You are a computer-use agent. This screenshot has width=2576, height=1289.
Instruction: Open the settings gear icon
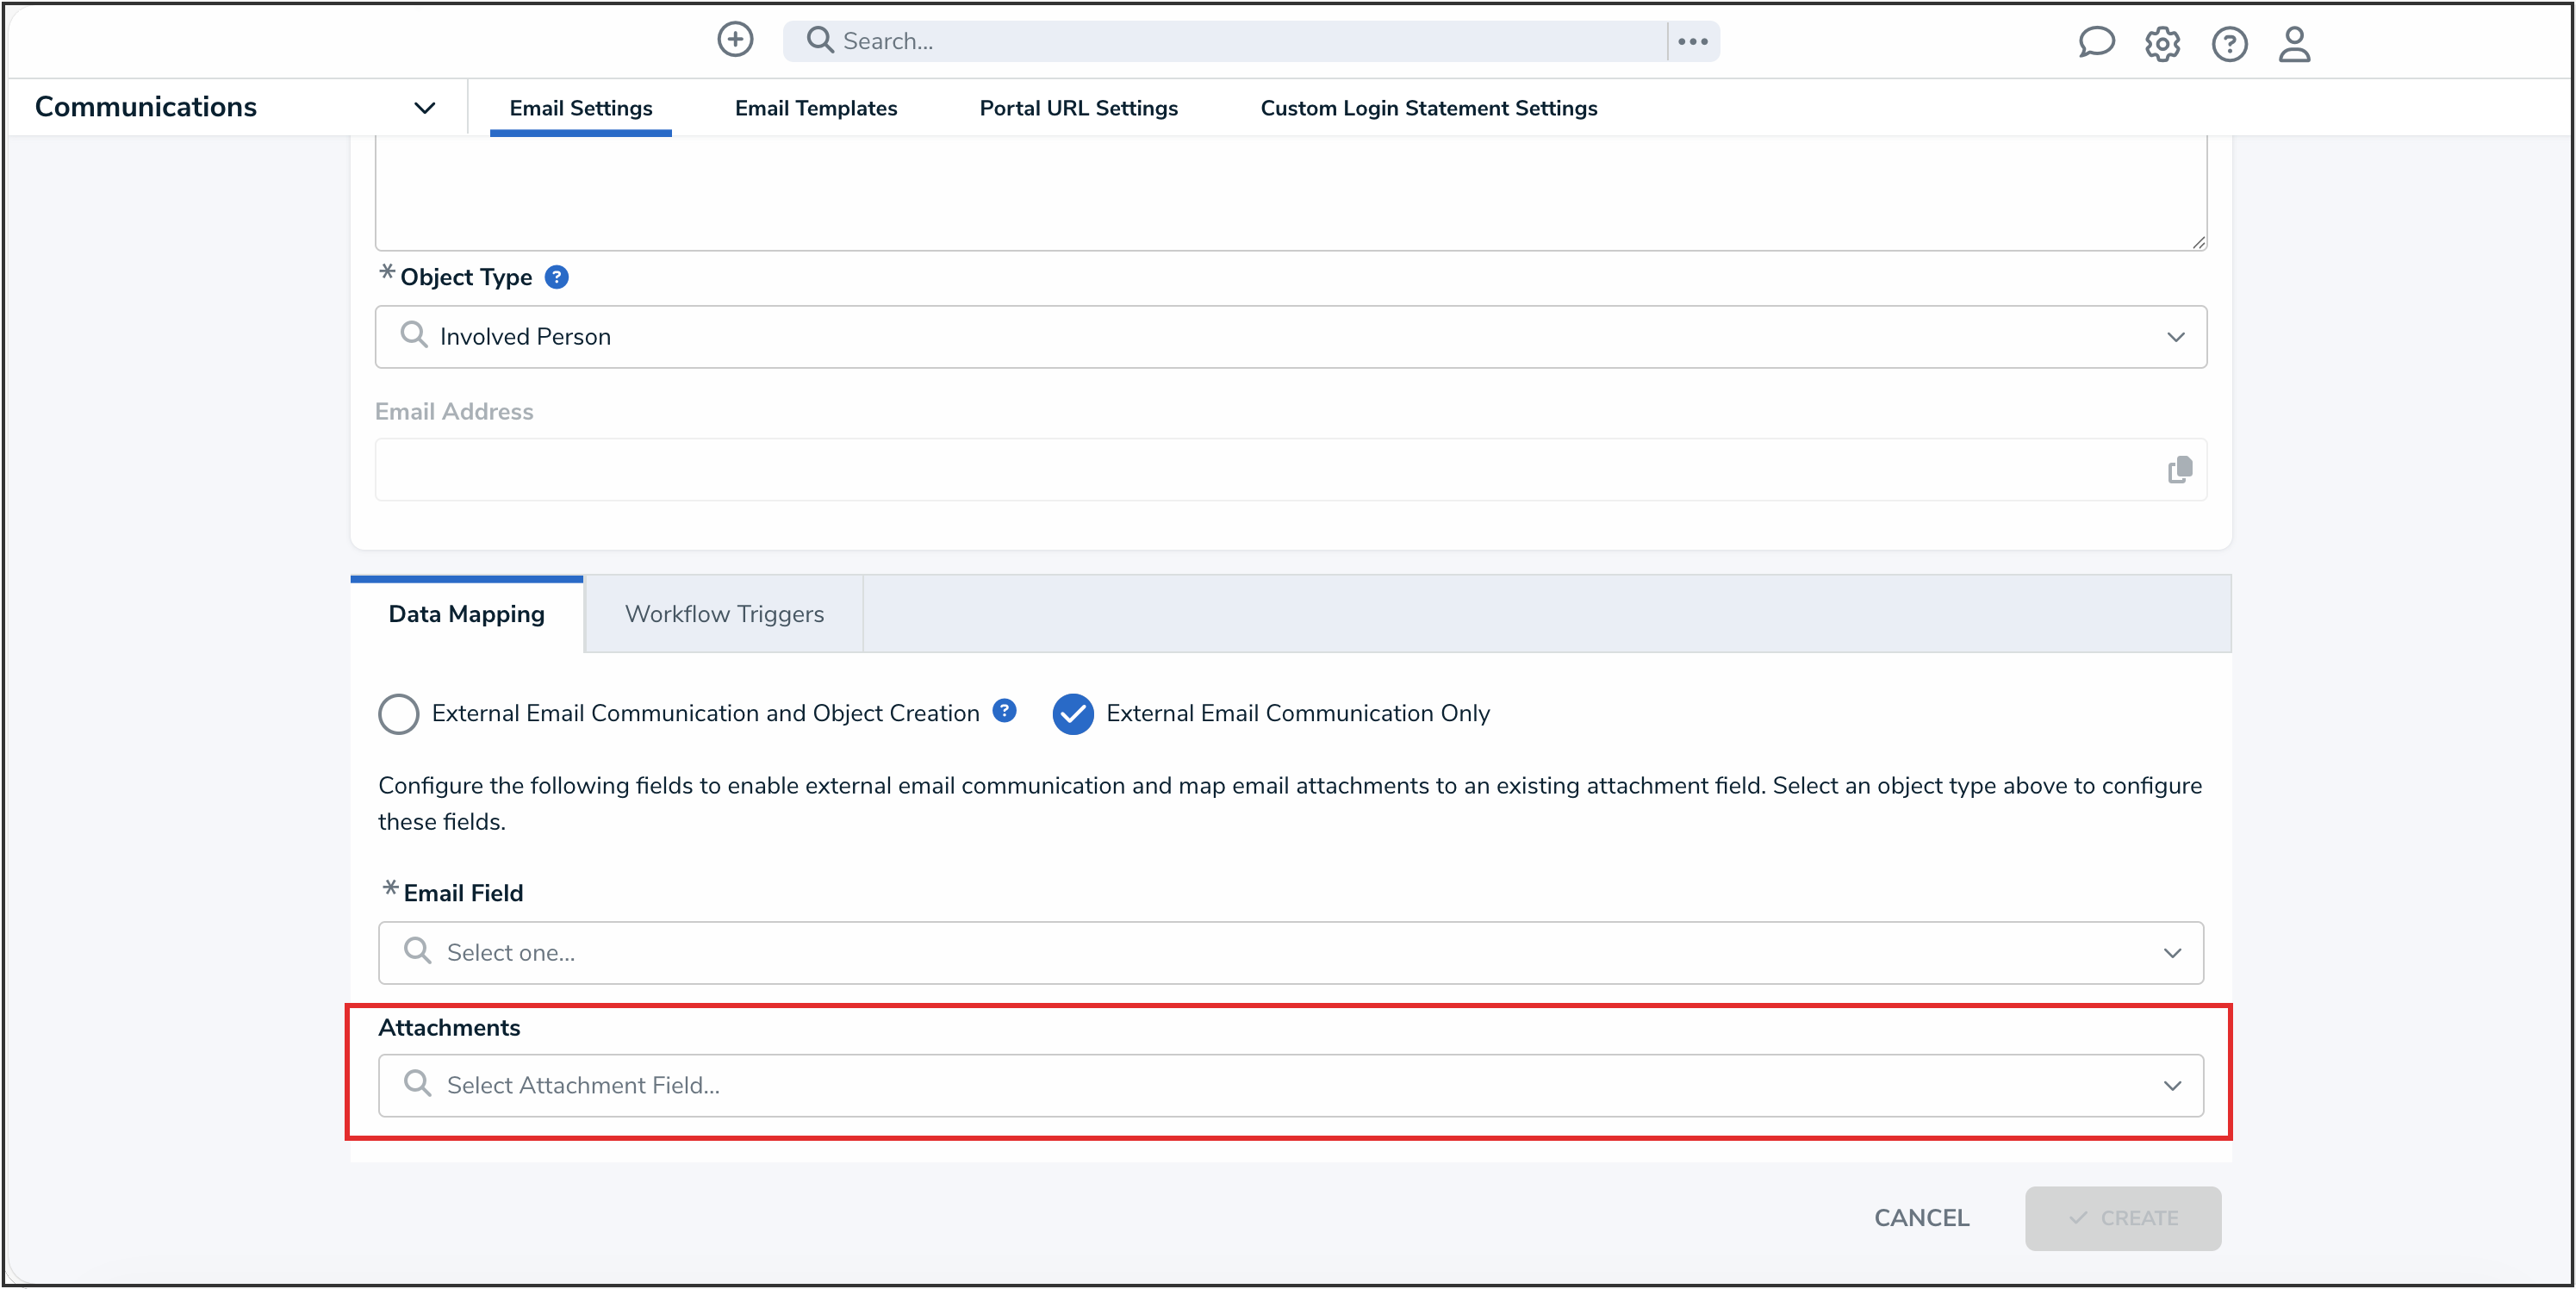[2162, 44]
